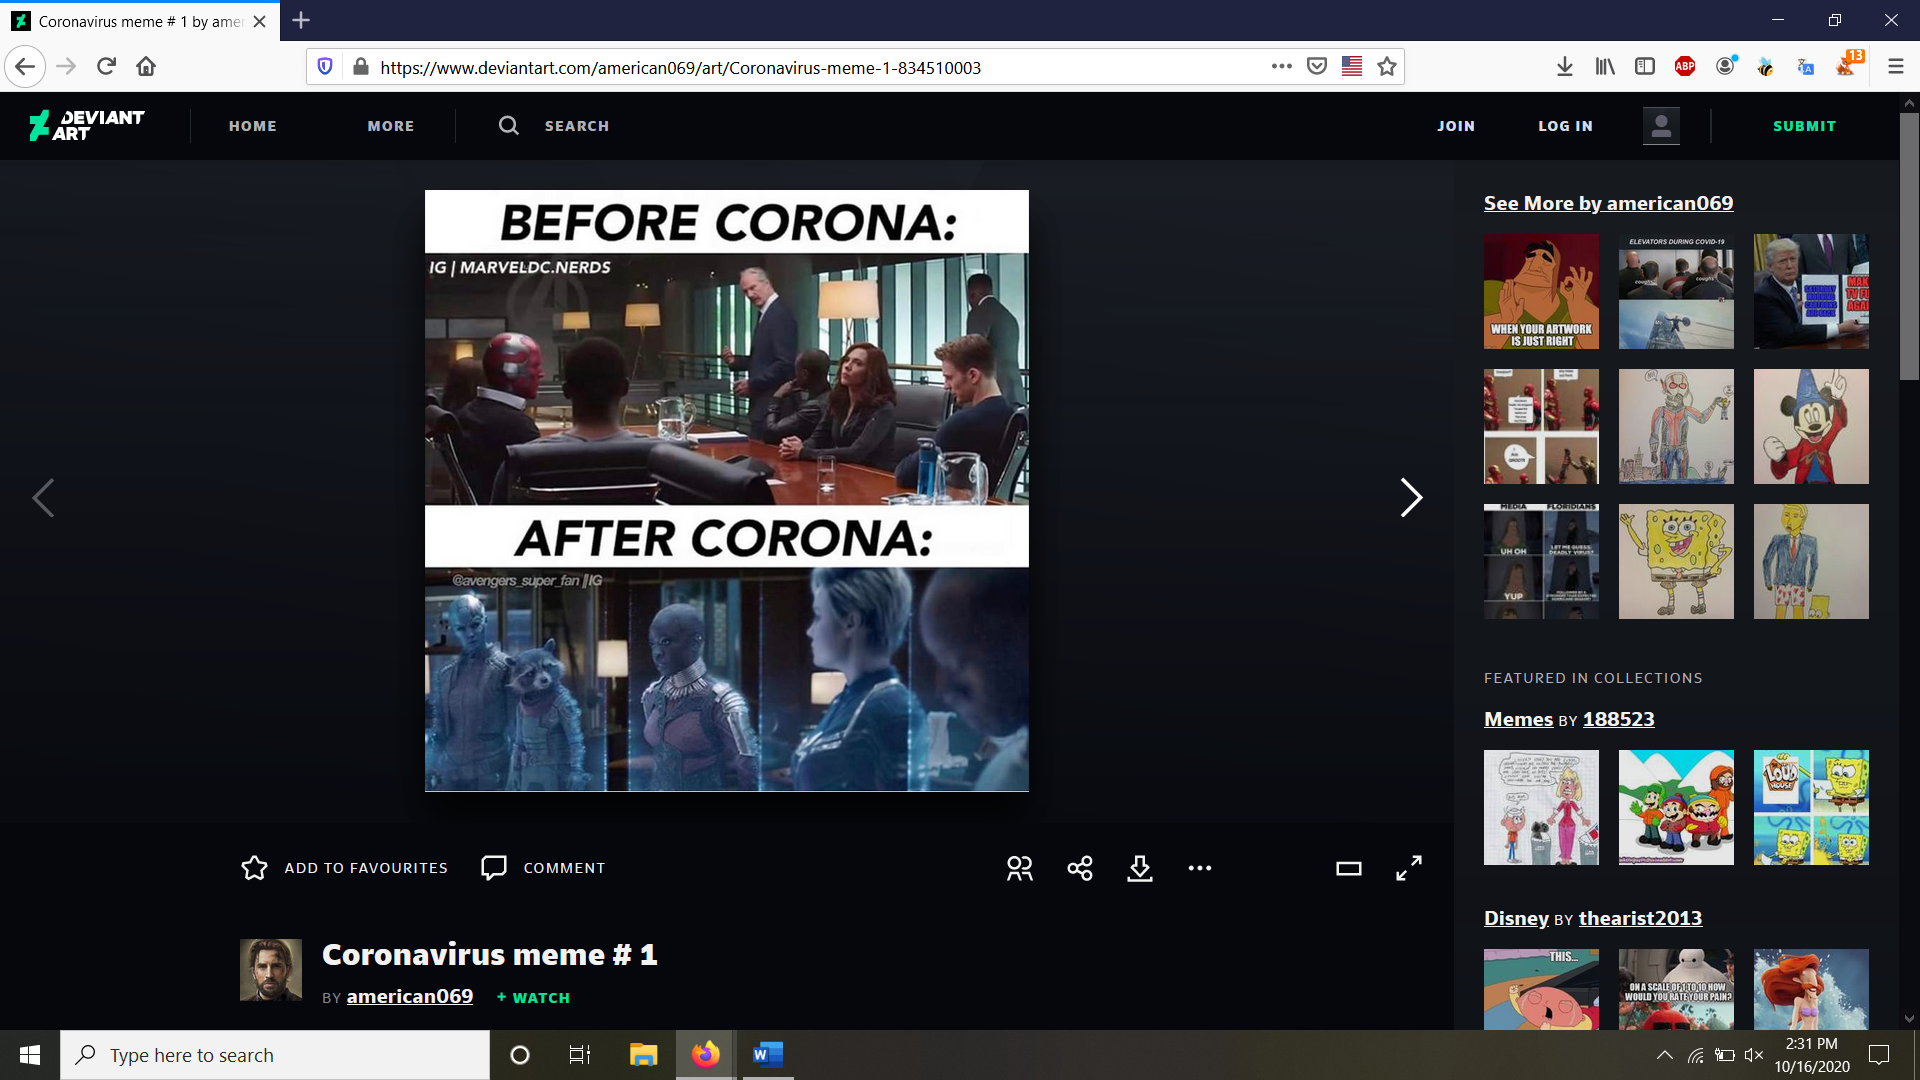
Task: Open Microsoft Word from the taskbar
Action: (x=767, y=1055)
